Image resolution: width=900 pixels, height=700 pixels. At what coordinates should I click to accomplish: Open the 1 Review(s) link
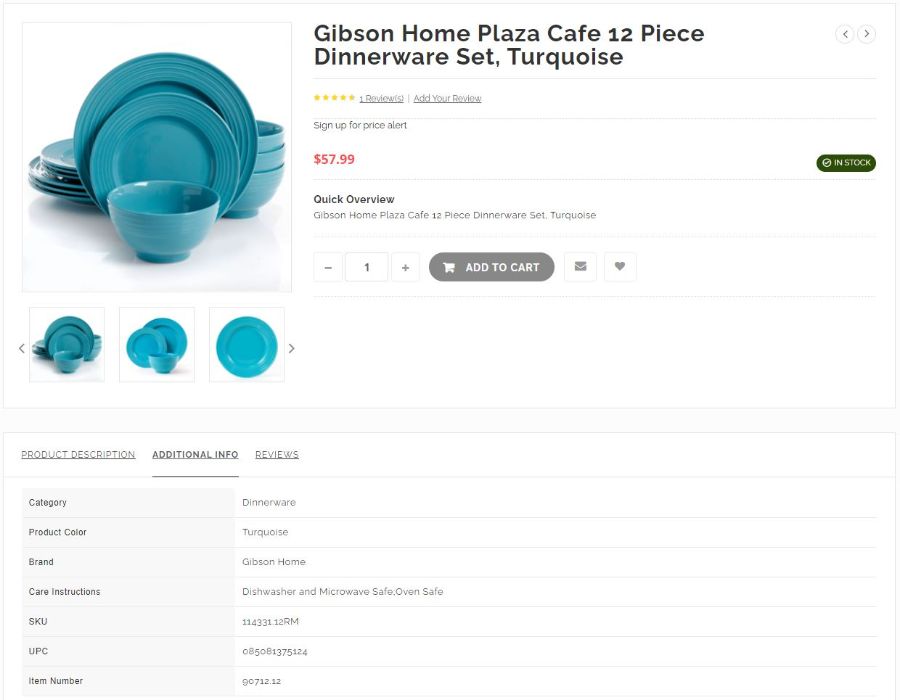tap(382, 99)
